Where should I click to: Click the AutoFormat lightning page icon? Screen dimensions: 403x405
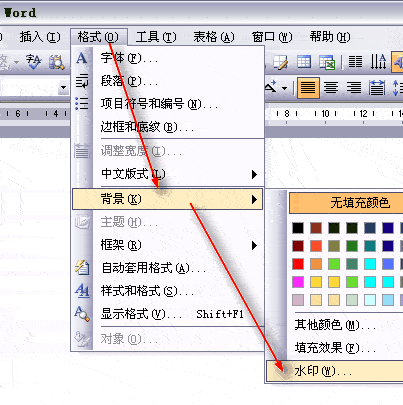(82, 267)
